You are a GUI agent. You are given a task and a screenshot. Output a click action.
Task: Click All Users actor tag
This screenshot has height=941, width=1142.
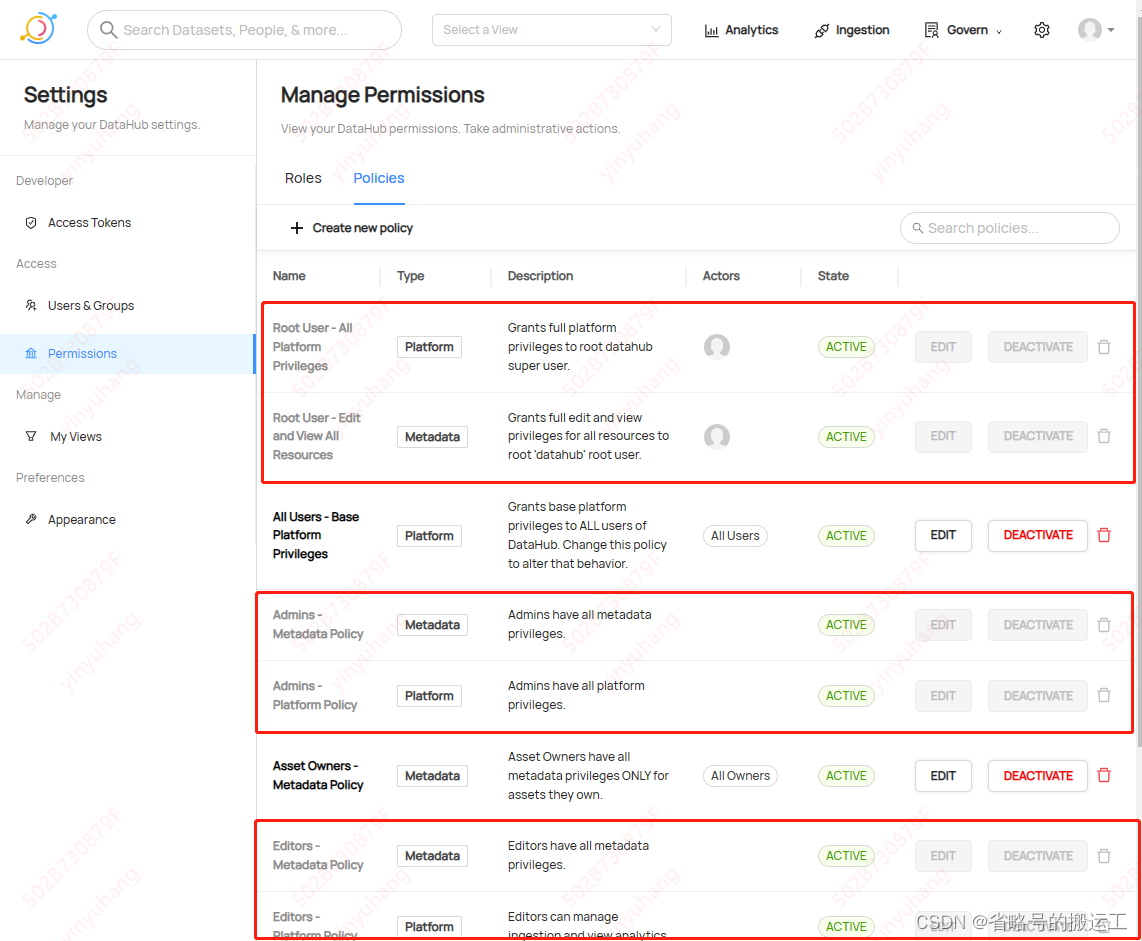click(x=735, y=536)
